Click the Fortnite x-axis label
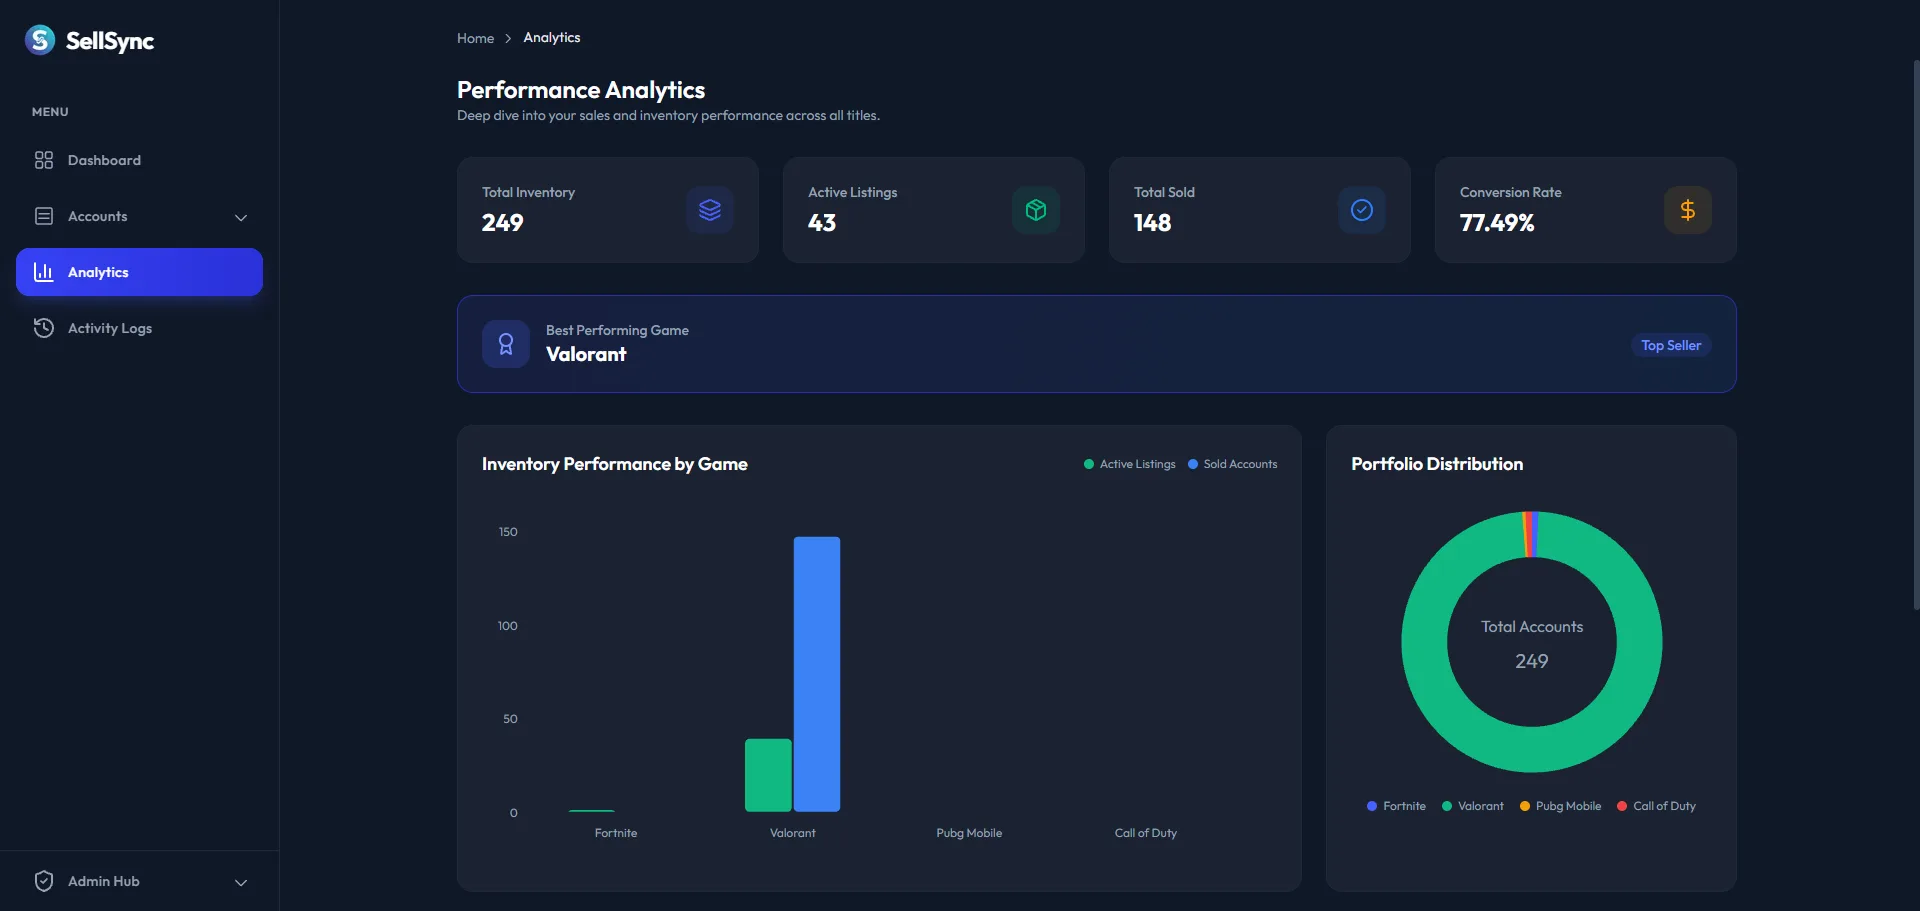 click(x=616, y=833)
